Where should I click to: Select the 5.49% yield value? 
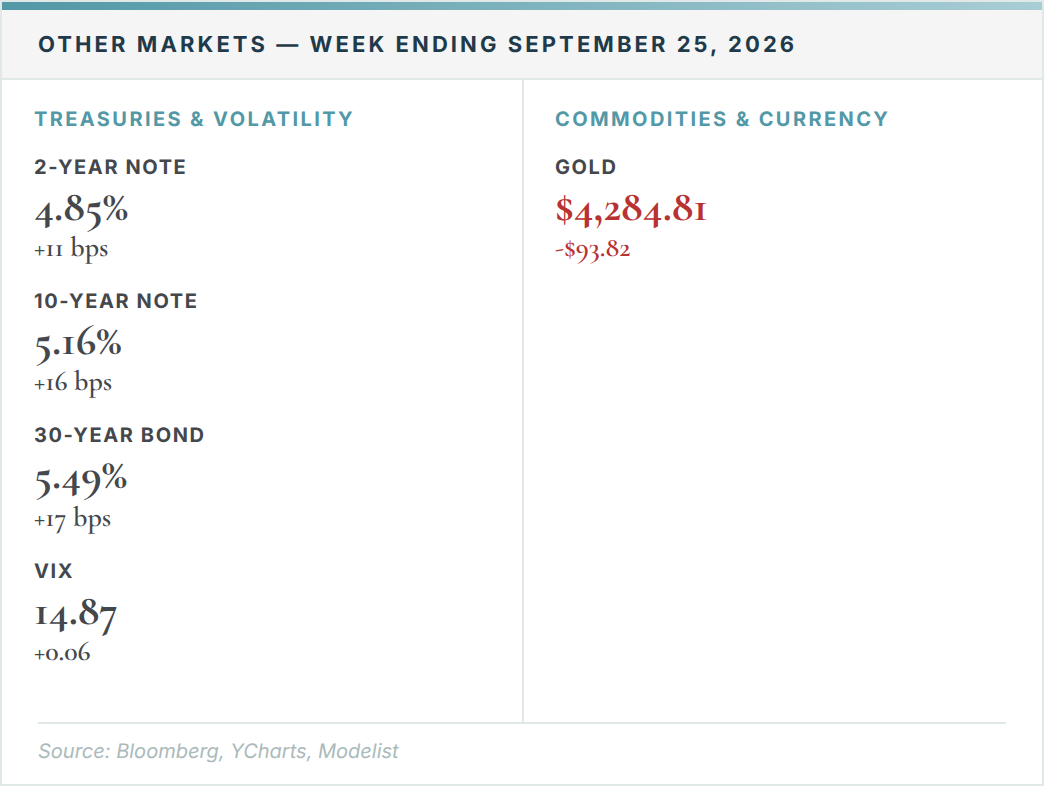tap(81, 480)
